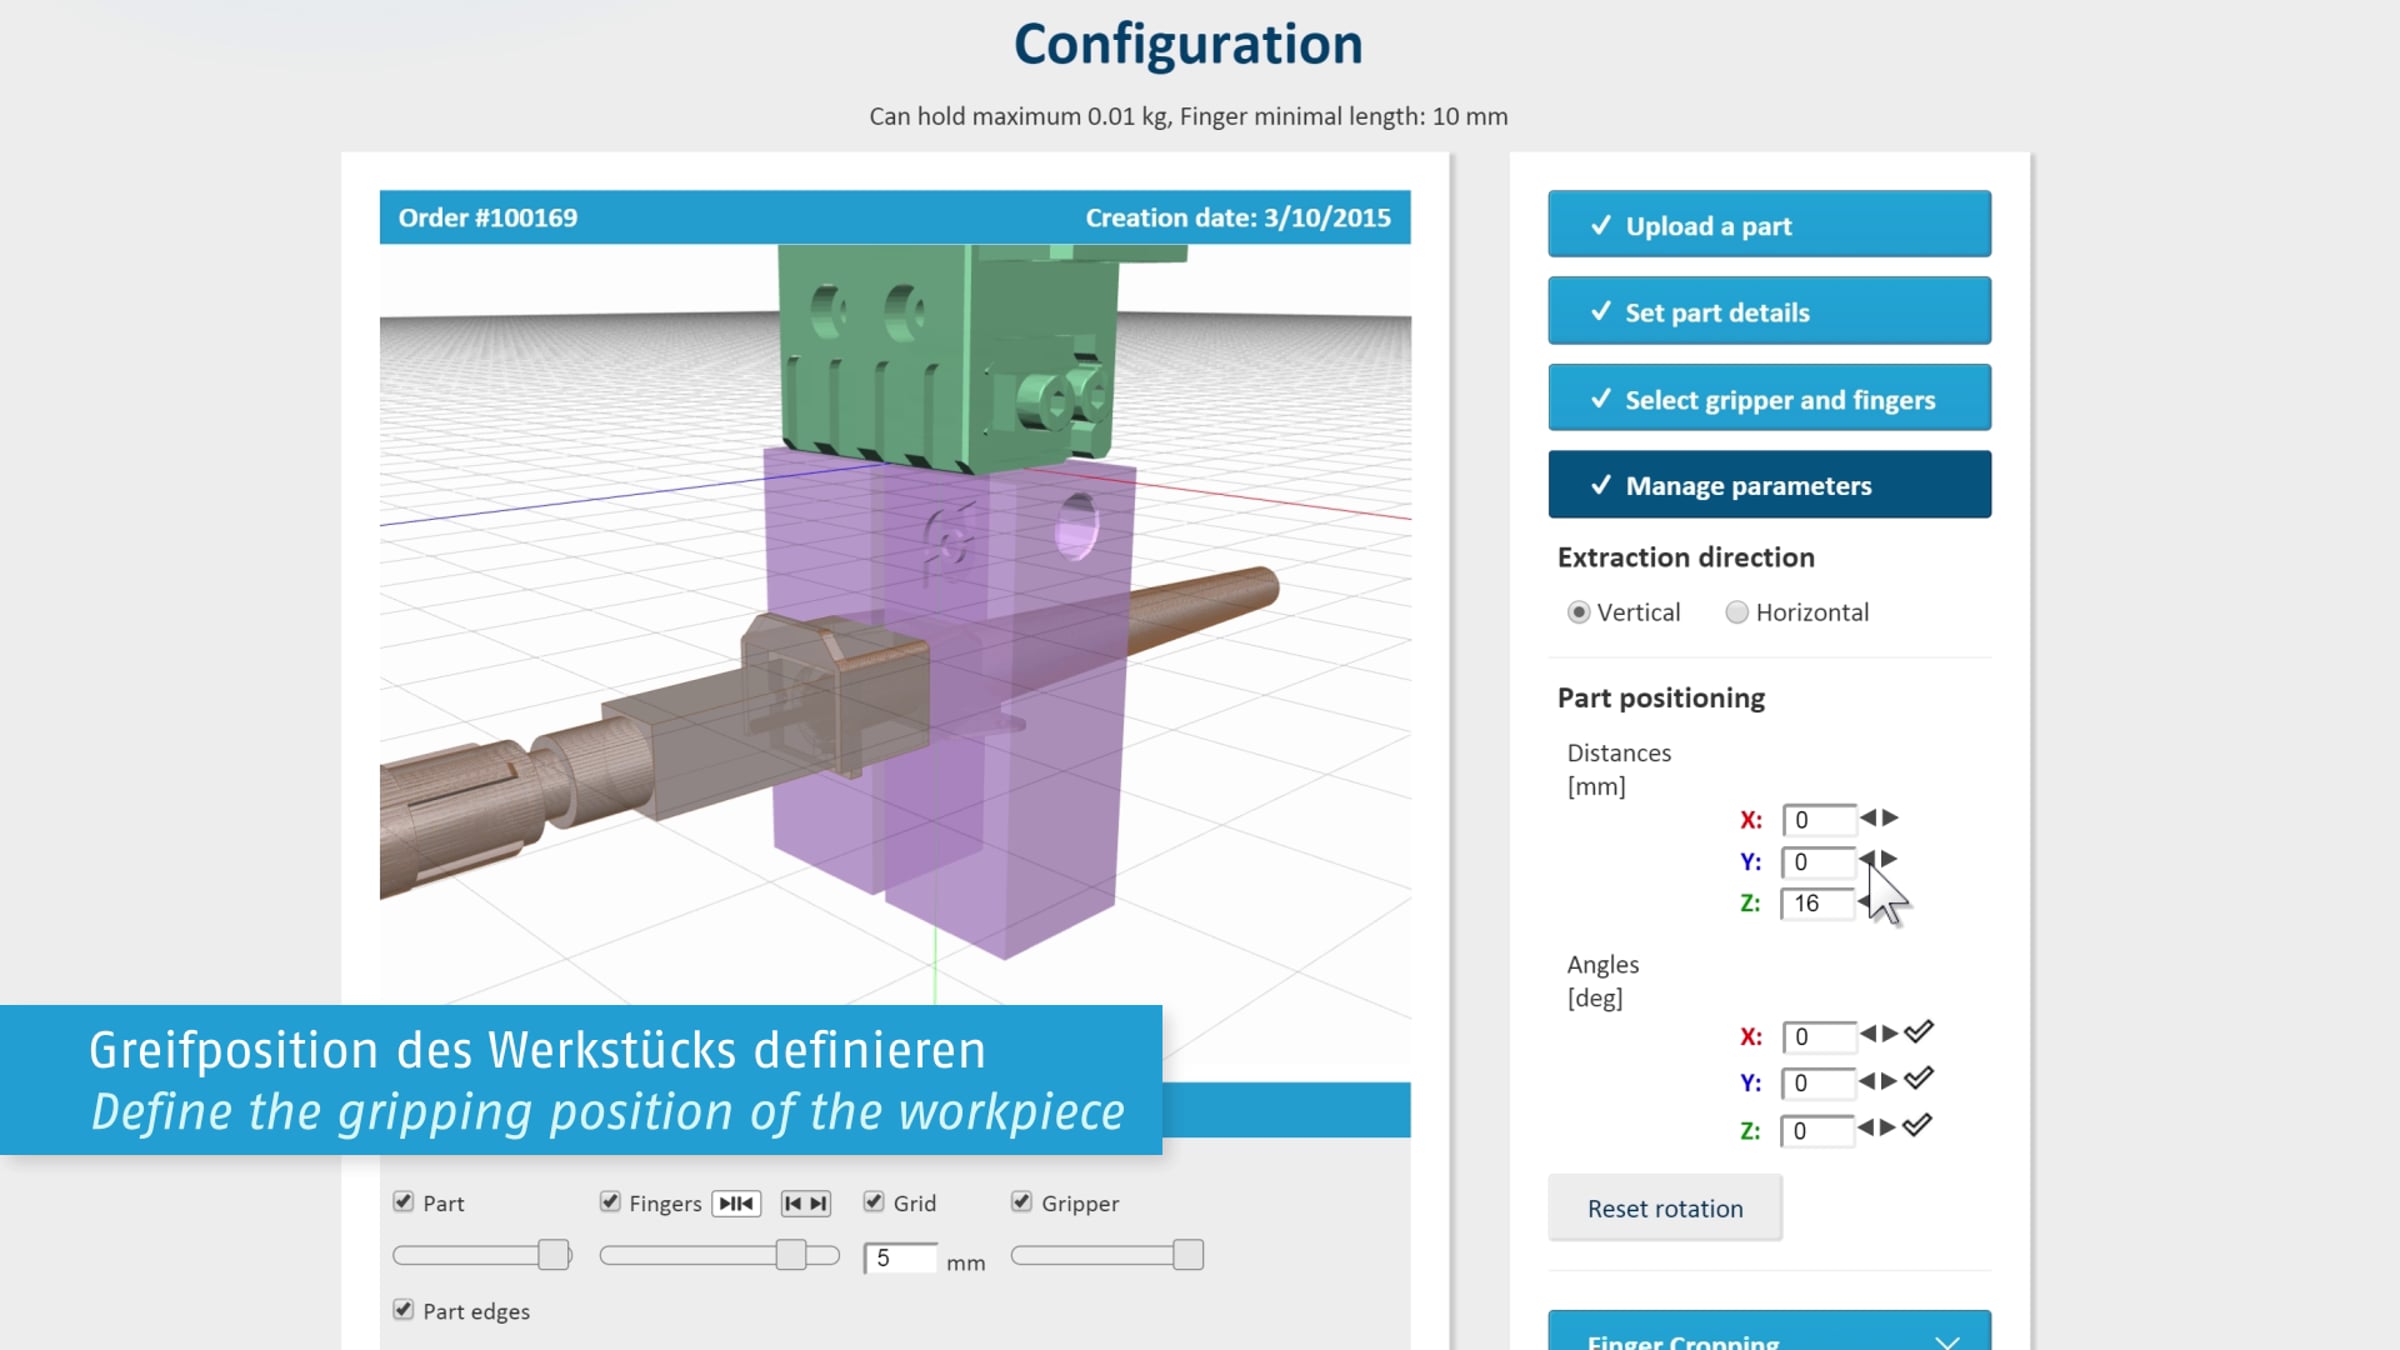Confirm Z angle with checkmark icon
Image resolution: width=2400 pixels, height=1350 pixels.
point(1917,1126)
